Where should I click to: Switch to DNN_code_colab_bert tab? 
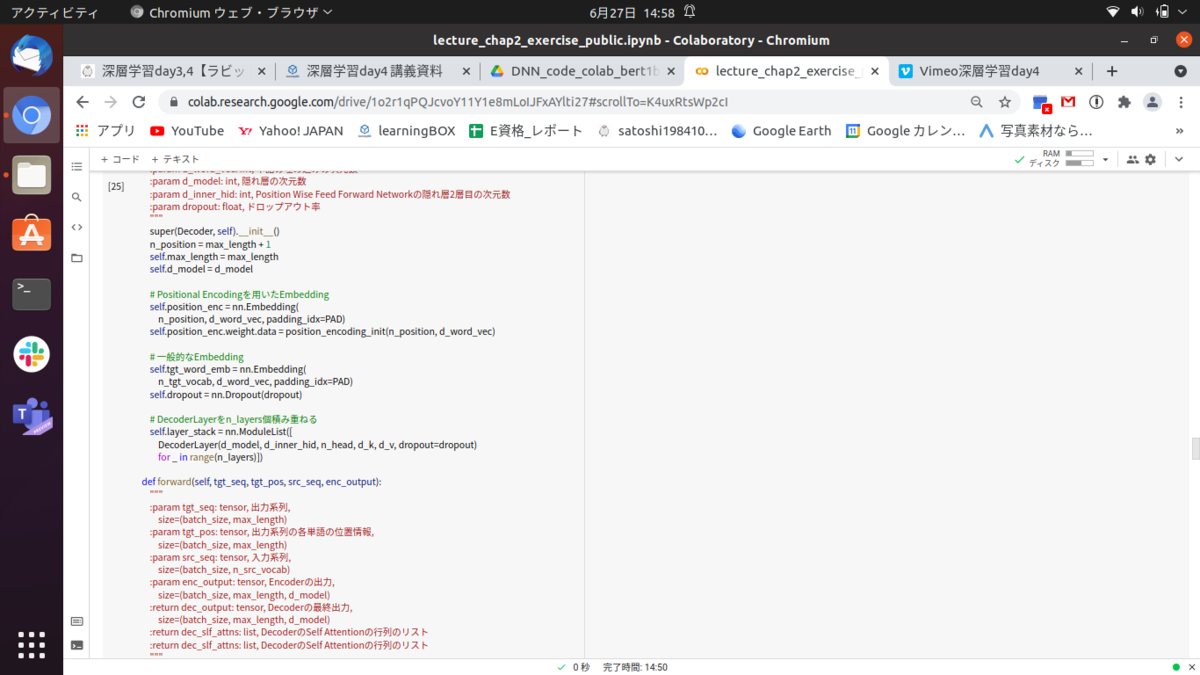pyautogui.click(x=583, y=71)
